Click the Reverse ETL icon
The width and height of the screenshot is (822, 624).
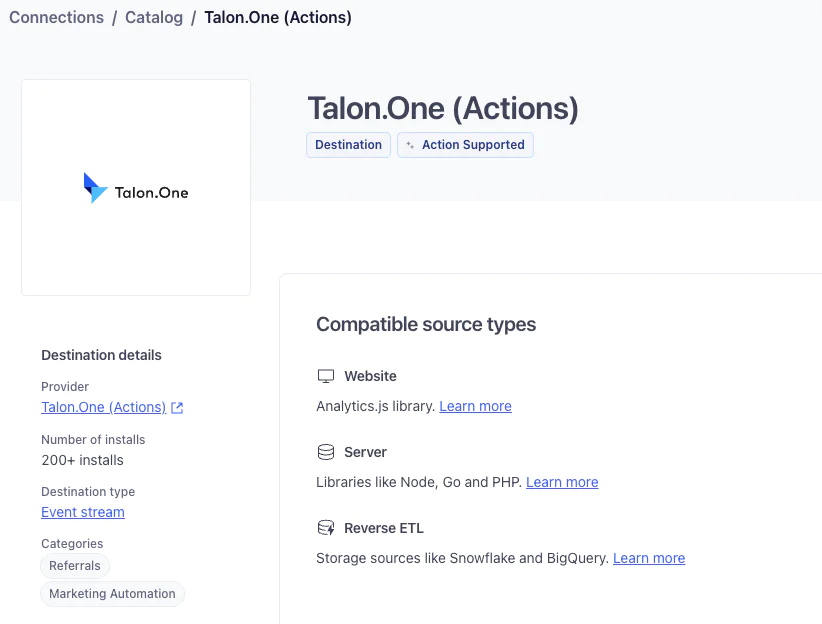325,528
